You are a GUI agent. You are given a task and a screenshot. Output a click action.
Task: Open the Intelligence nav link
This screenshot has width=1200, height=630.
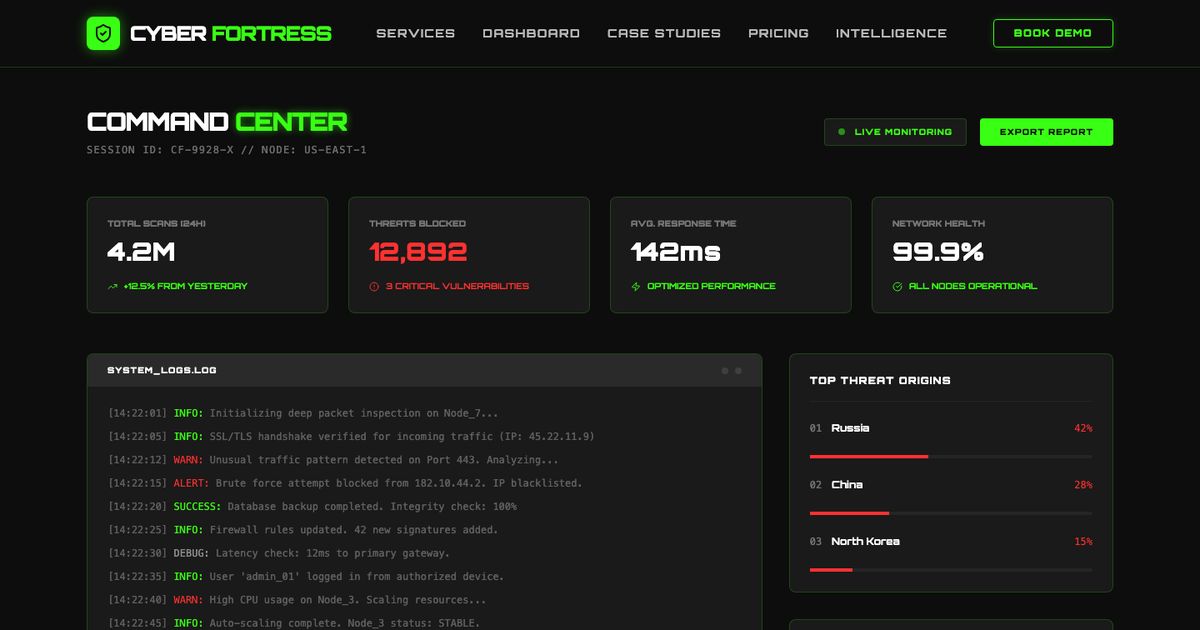pos(891,33)
